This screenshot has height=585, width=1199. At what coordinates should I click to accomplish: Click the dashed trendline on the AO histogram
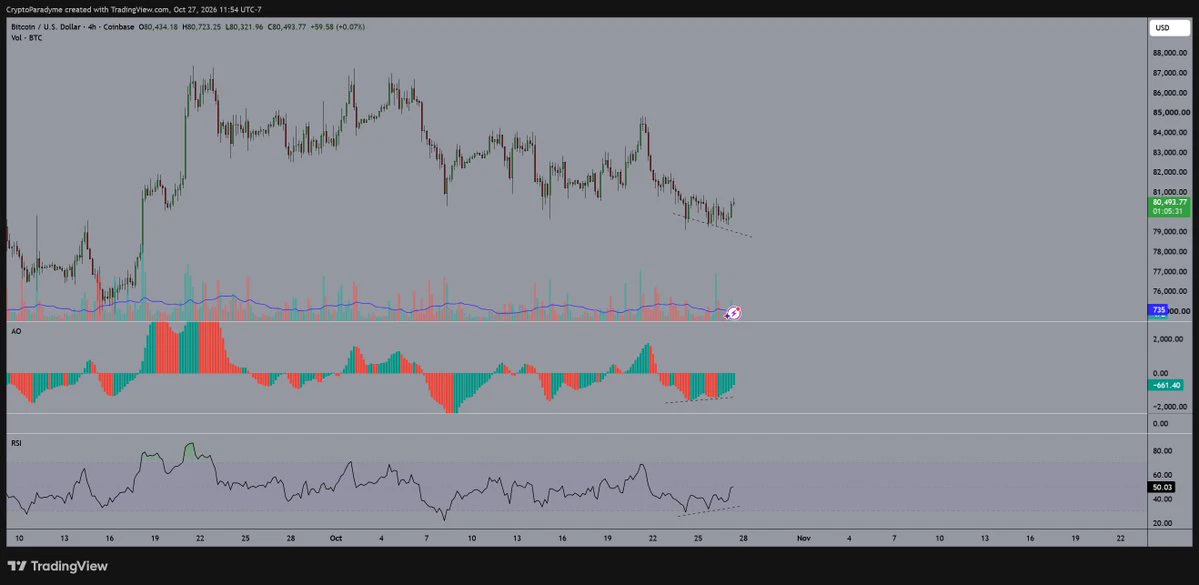(x=700, y=400)
